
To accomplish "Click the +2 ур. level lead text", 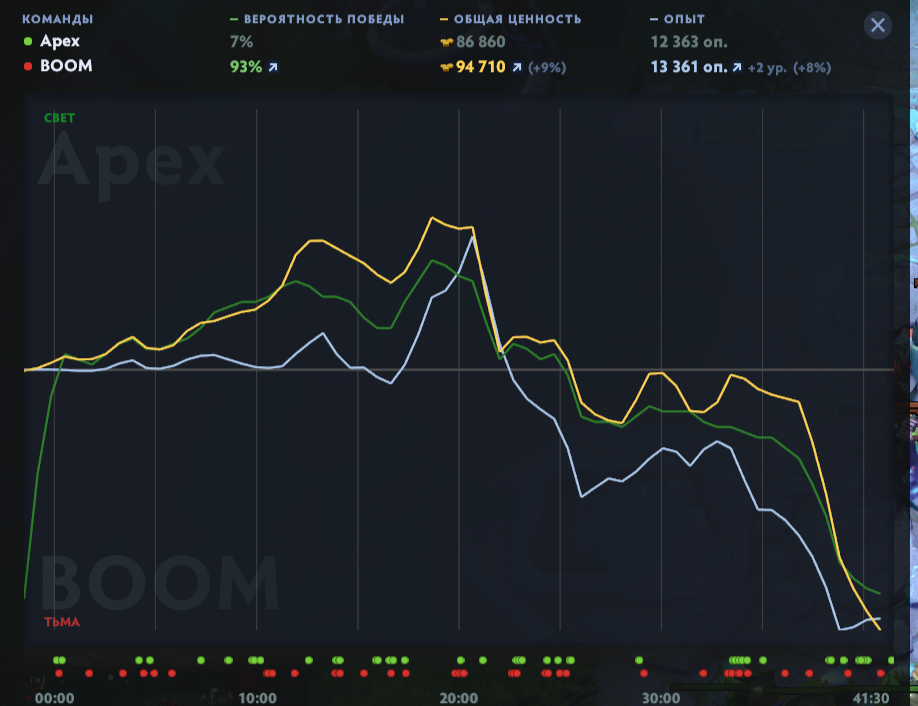I will click(767, 68).
